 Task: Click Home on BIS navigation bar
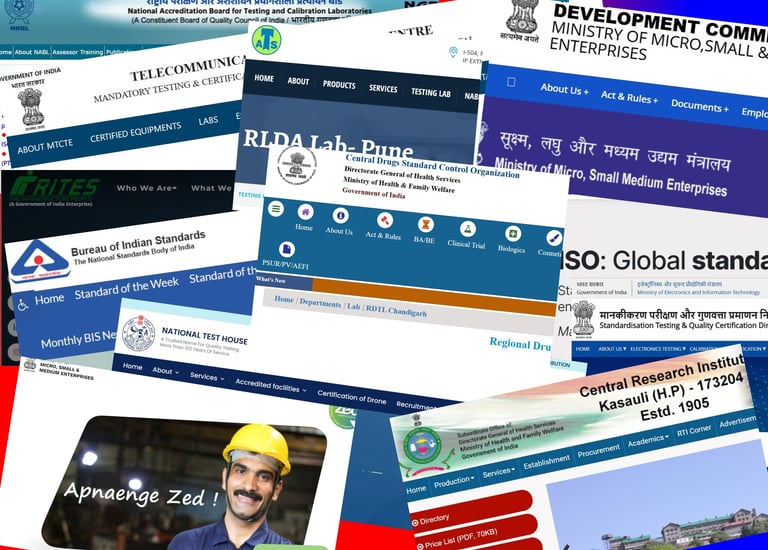click(x=49, y=299)
